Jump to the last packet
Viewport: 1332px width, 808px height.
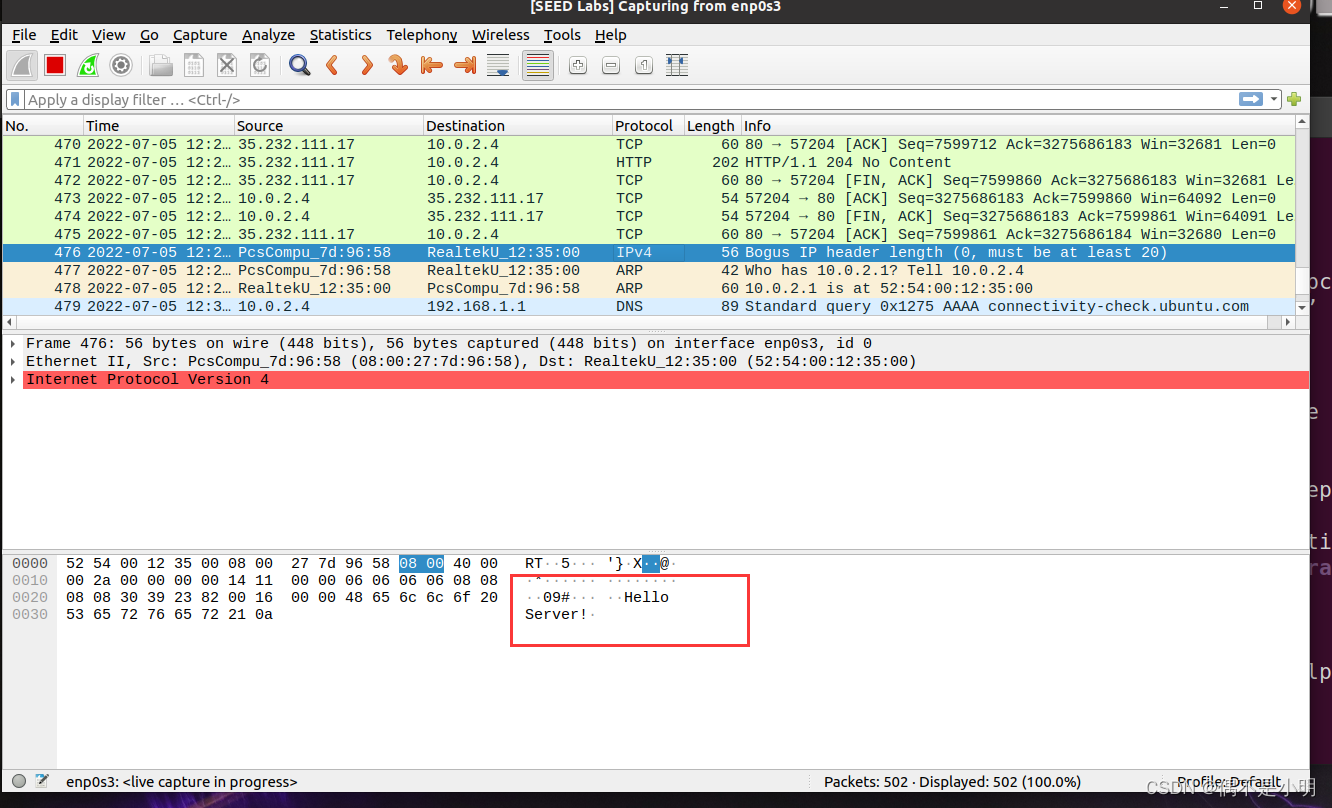point(464,64)
